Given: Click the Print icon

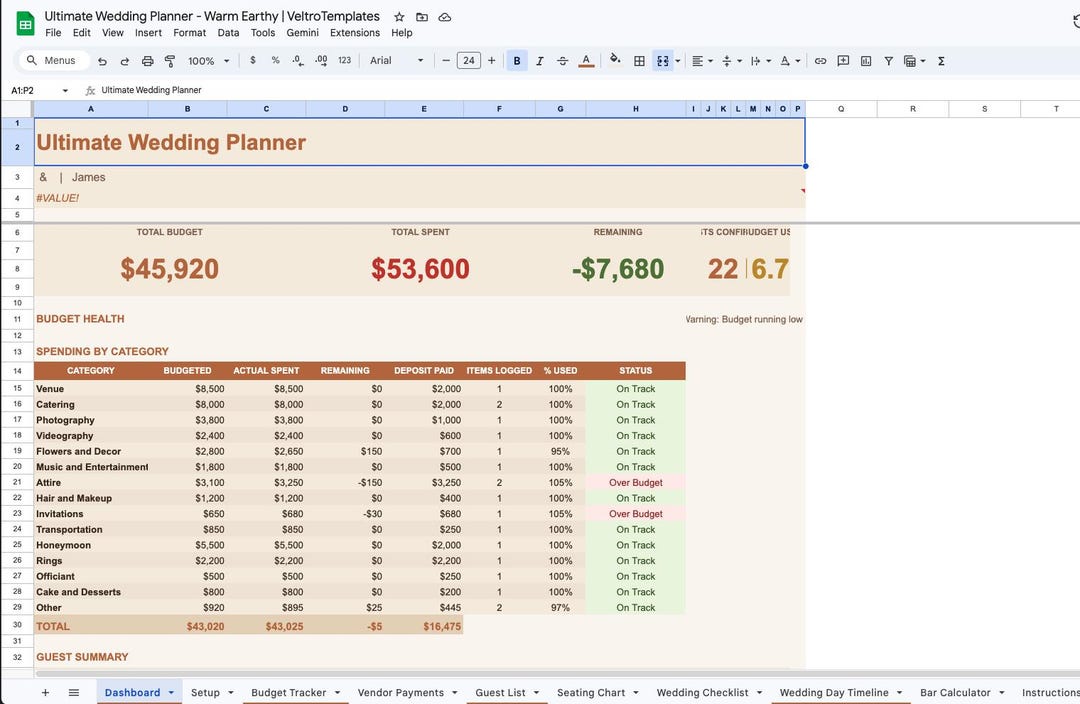Looking at the screenshot, I should [147, 61].
